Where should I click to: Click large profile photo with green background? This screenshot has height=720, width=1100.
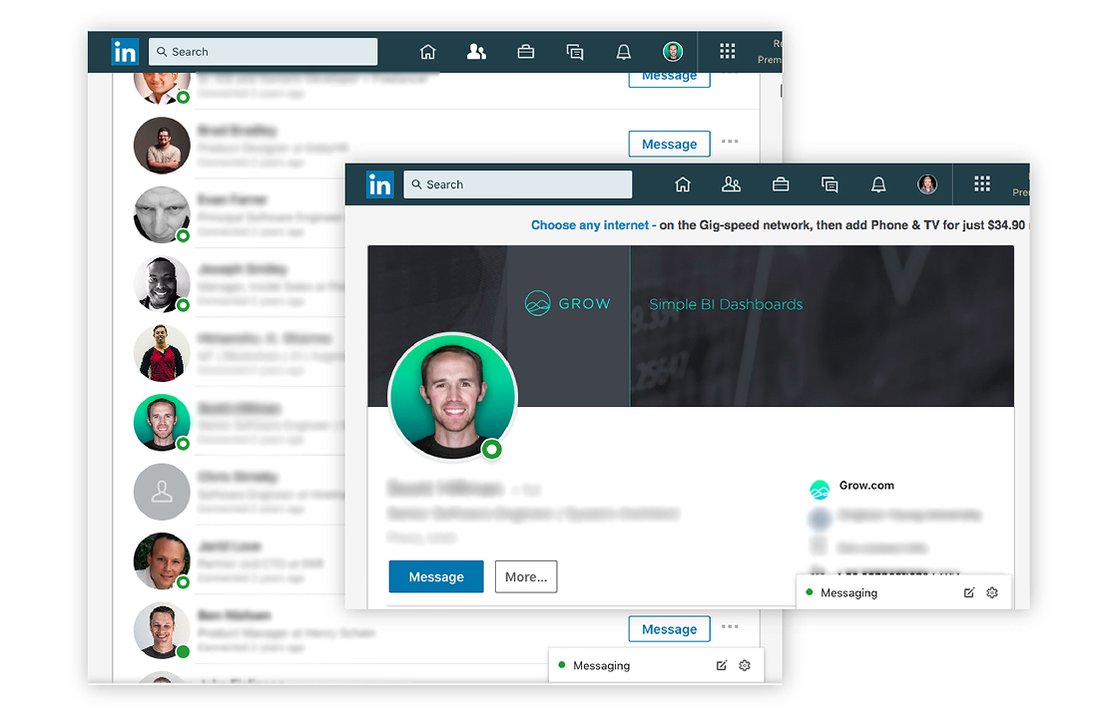pos(453,396)
